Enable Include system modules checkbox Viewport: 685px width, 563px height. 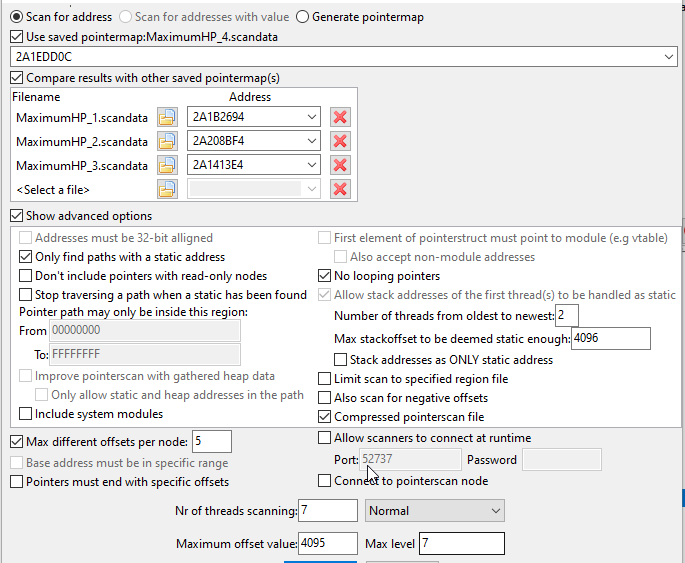pos(26,414)
